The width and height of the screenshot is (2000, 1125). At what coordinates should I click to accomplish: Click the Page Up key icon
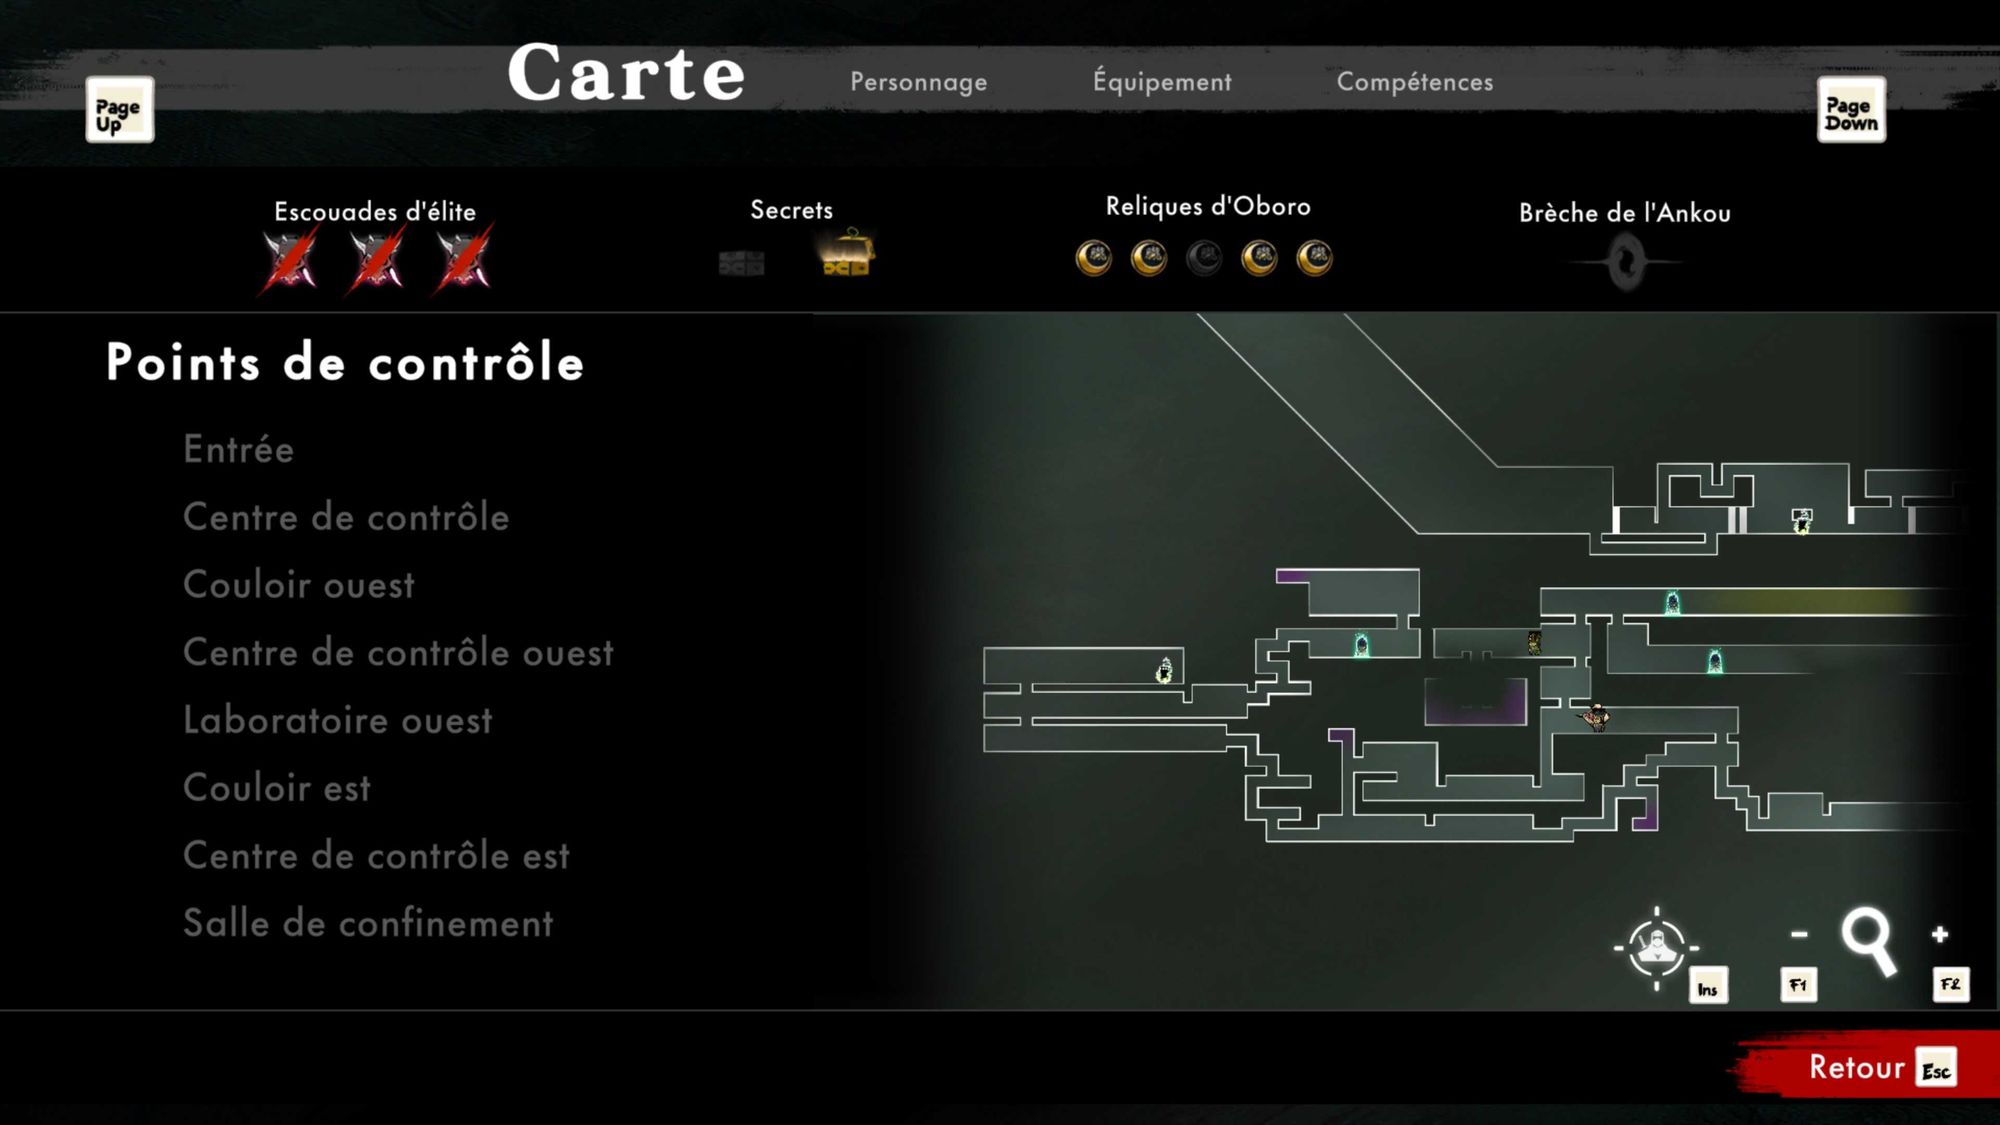119,110
